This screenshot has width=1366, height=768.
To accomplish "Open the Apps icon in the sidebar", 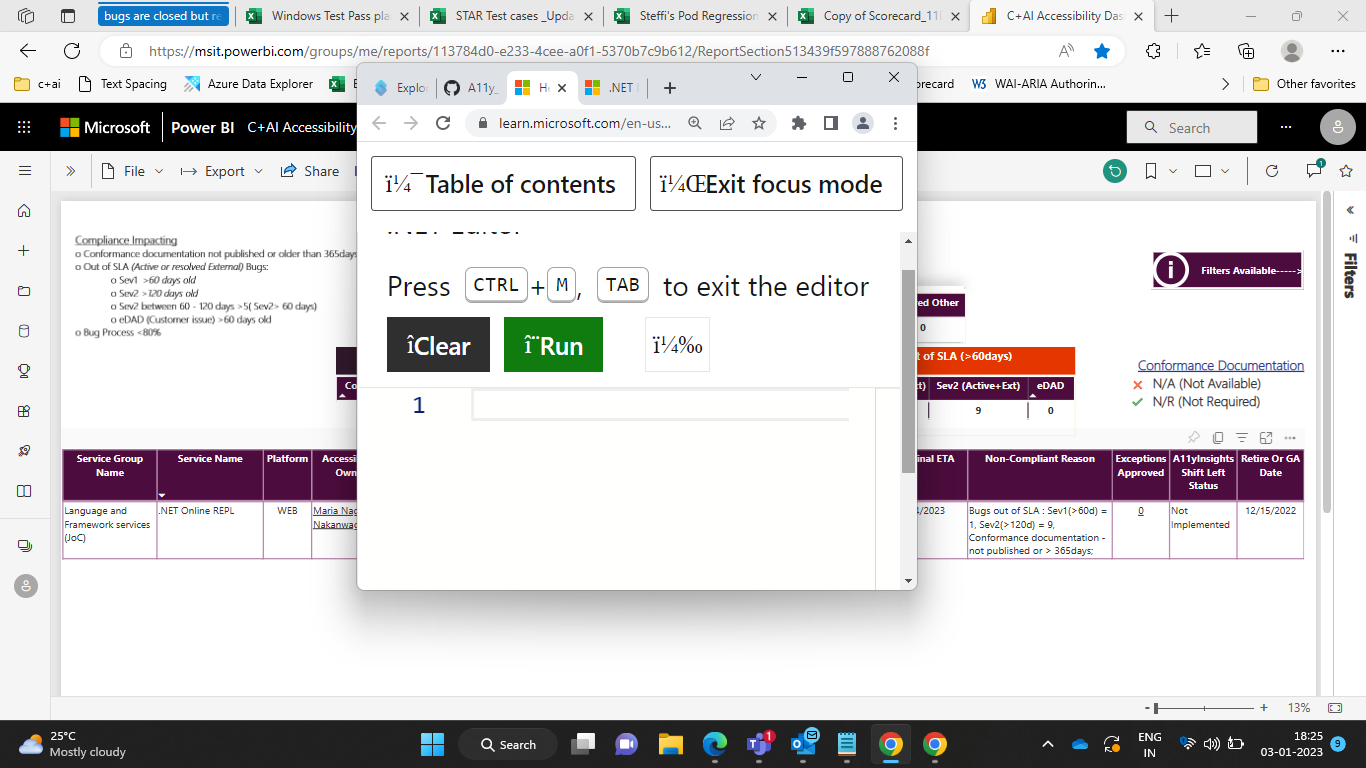I will (x=24, y=410).
